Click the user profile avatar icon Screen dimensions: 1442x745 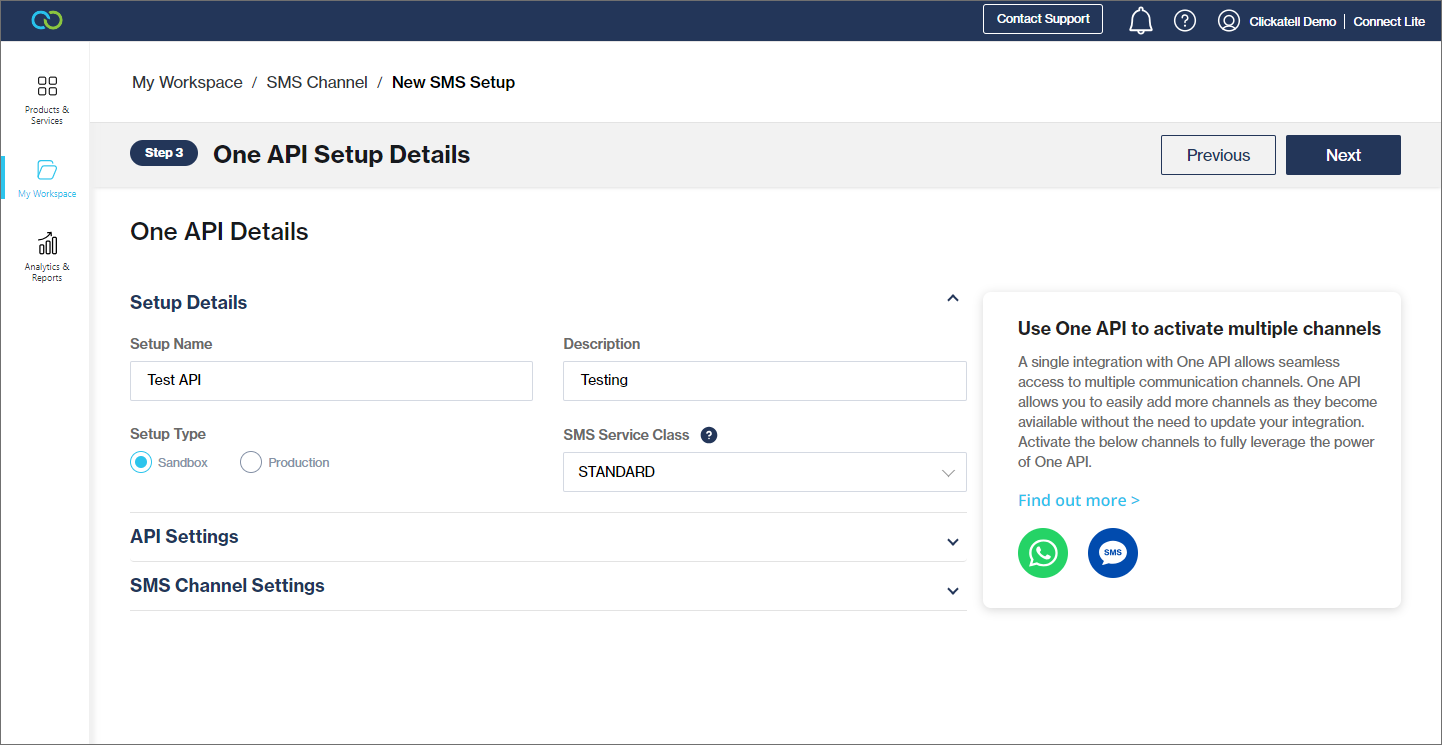pyautogui.click(x=1229, y=21)
